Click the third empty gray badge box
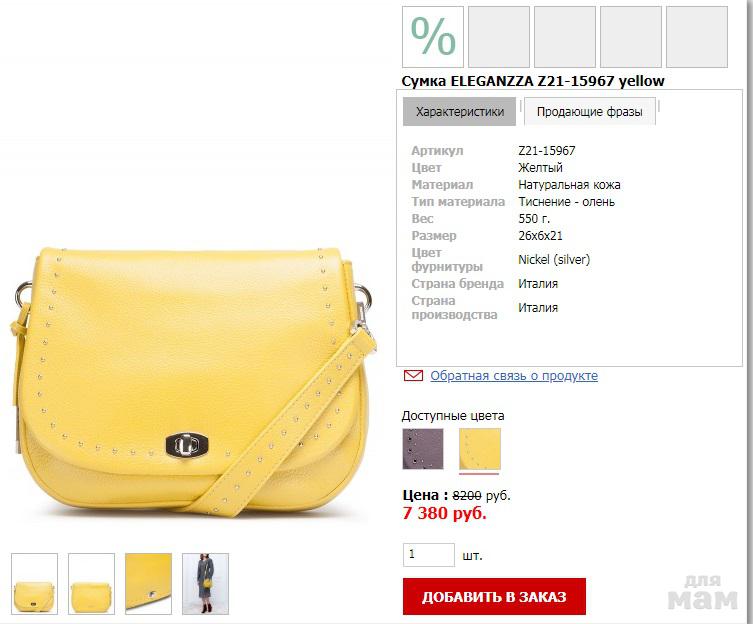This screenshot has height=624, width=753. tap(565, 37)
